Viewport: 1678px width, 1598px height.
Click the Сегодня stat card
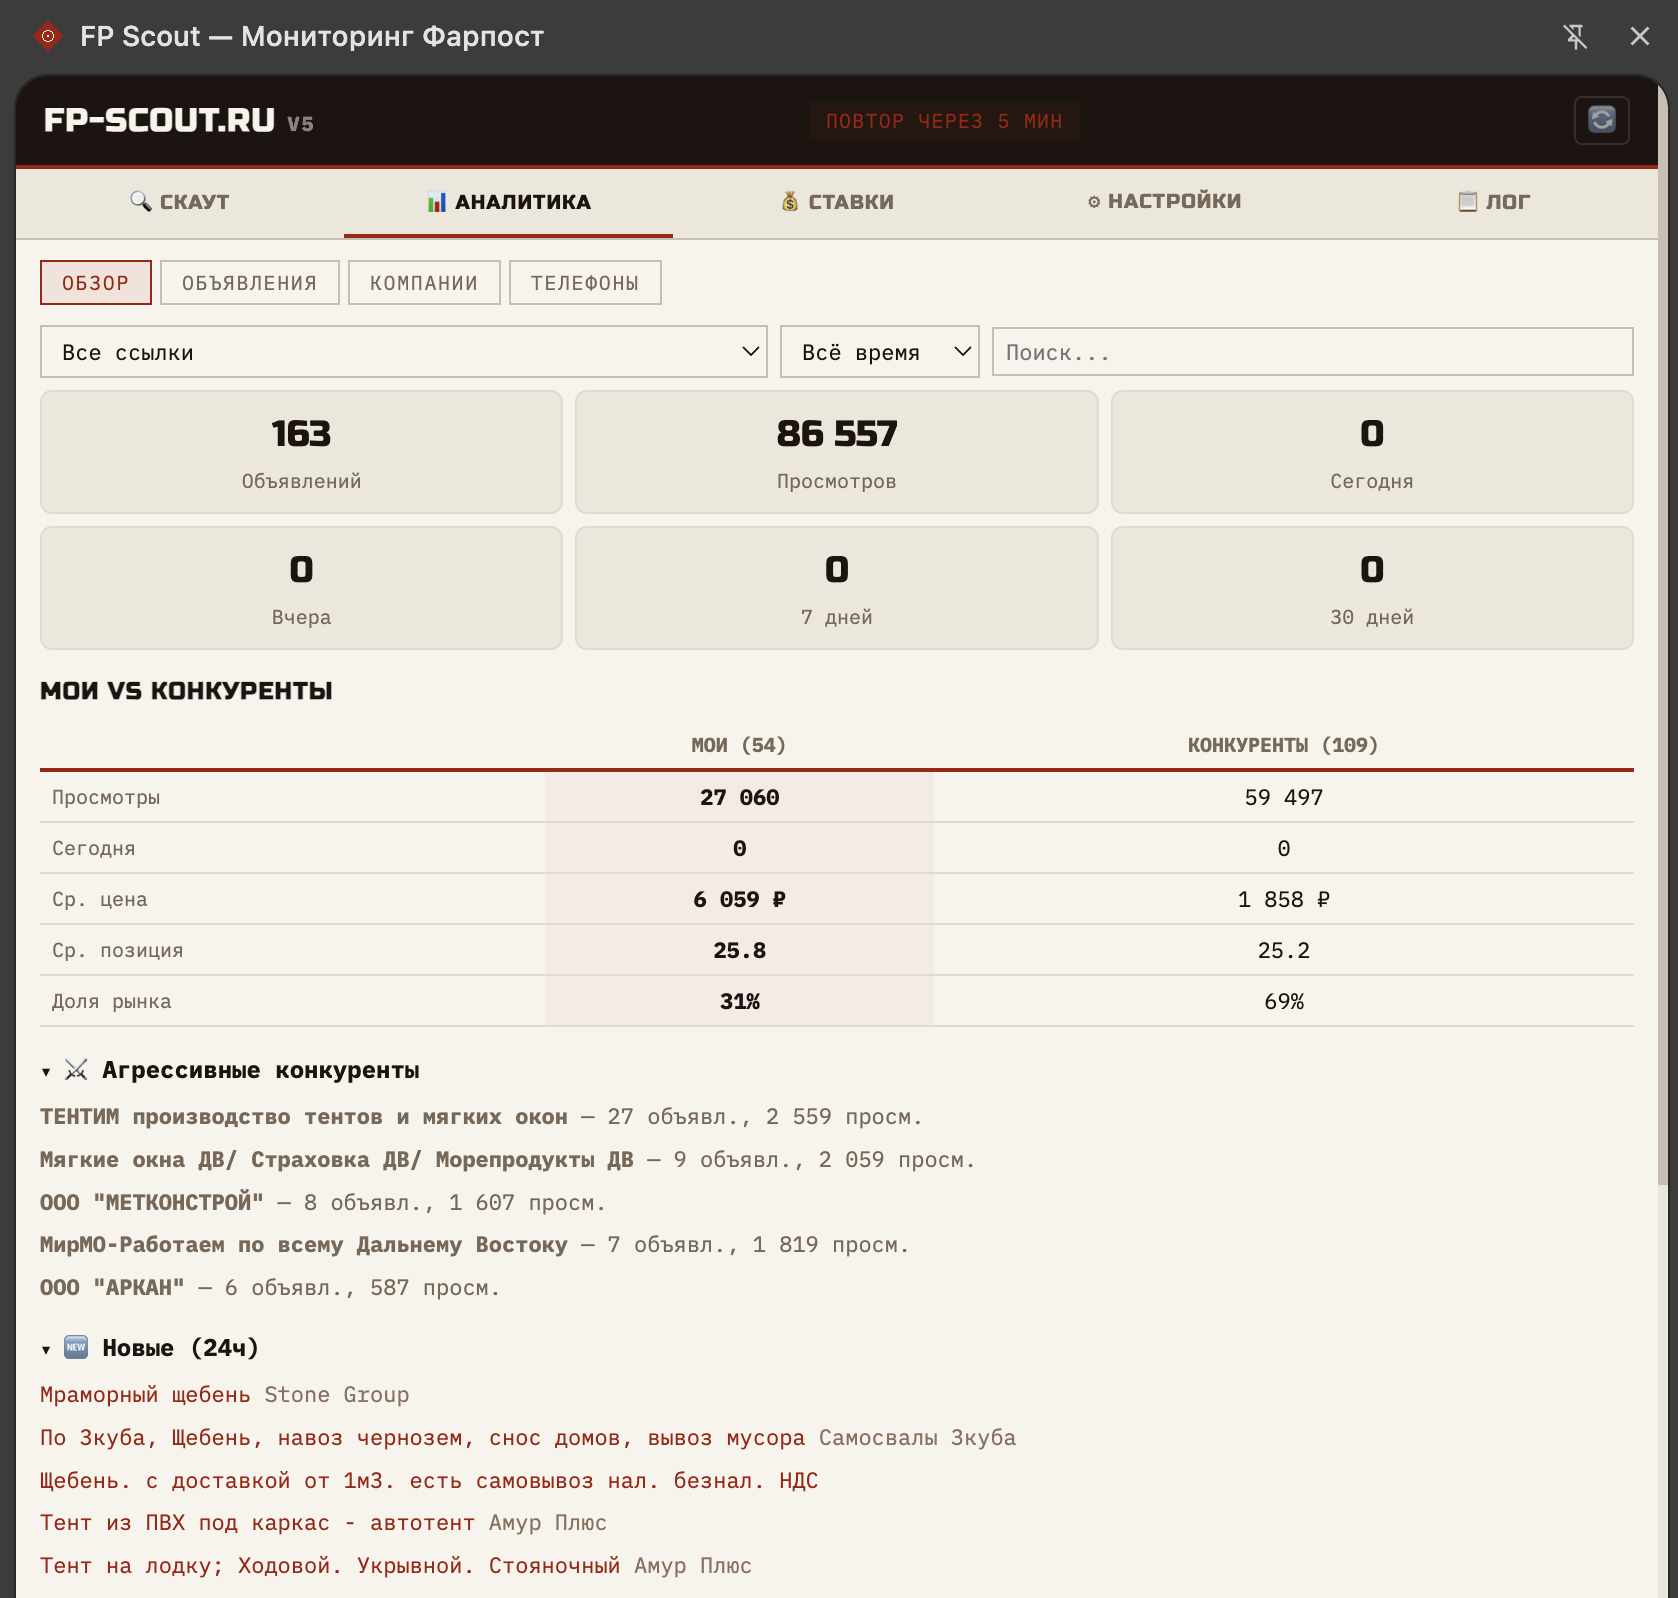tap(1372, 452)
